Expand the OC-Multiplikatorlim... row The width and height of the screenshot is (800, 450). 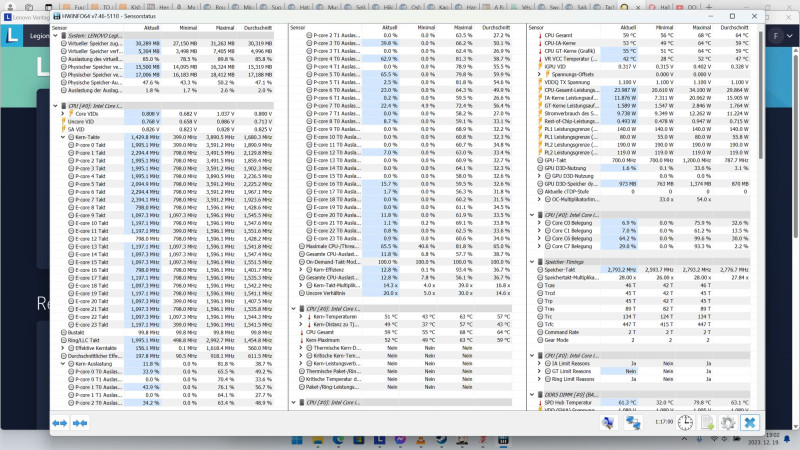coord(540,199)
